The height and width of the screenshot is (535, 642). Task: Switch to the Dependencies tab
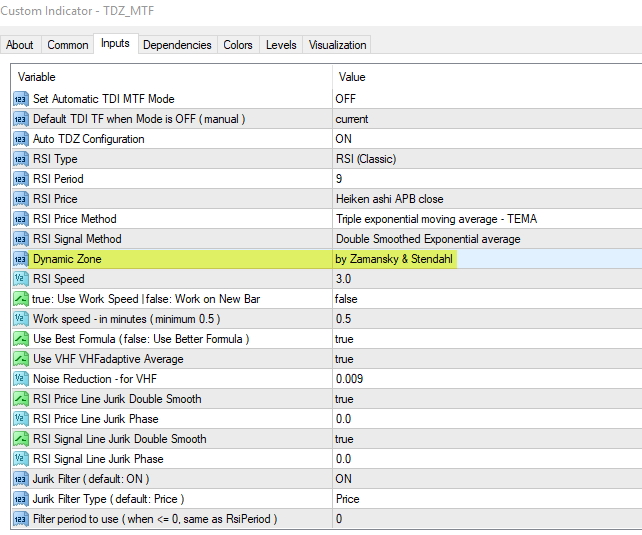click(177, 45)
